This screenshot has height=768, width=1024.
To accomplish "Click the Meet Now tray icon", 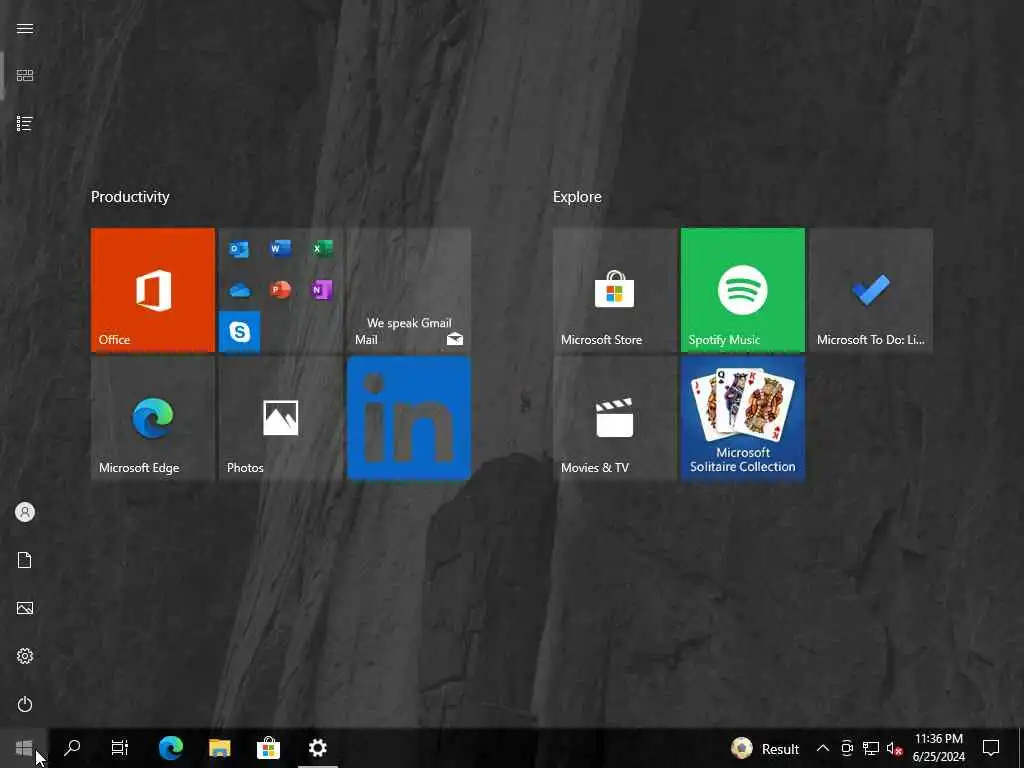I will [x=847, y=748].
